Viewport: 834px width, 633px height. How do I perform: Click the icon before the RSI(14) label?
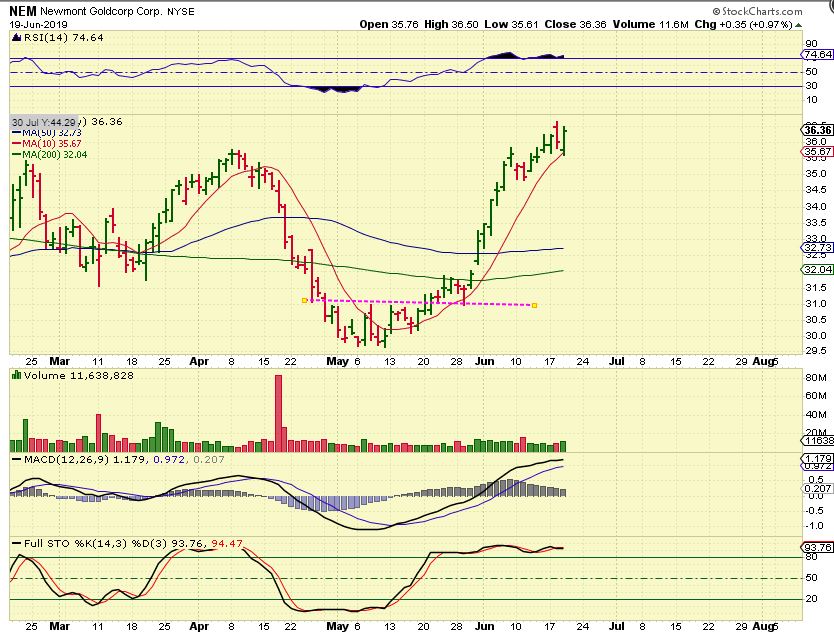click(16, 37)
